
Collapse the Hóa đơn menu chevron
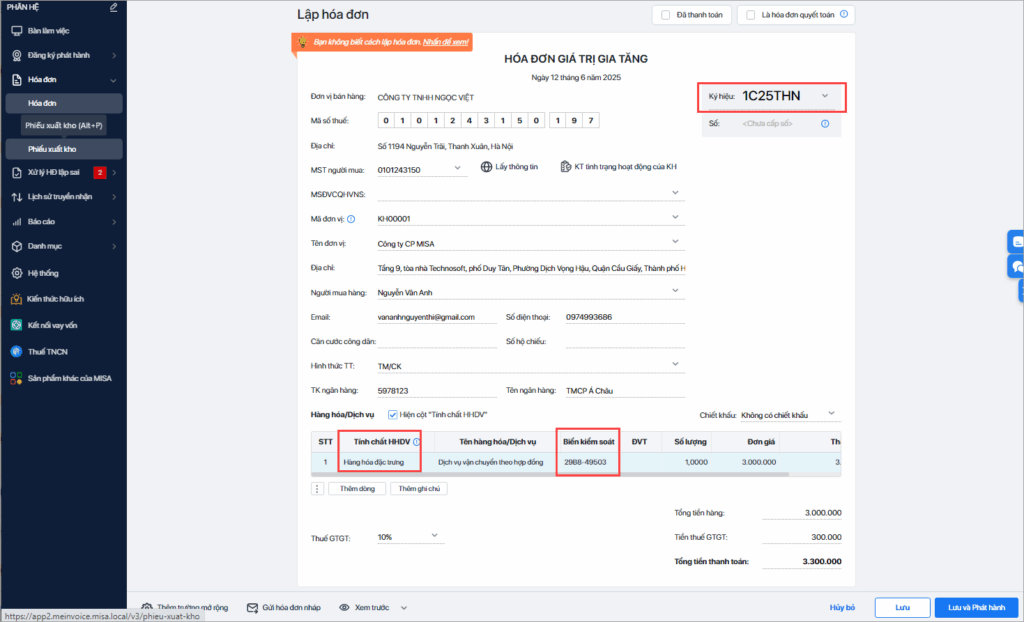[114, 80]
